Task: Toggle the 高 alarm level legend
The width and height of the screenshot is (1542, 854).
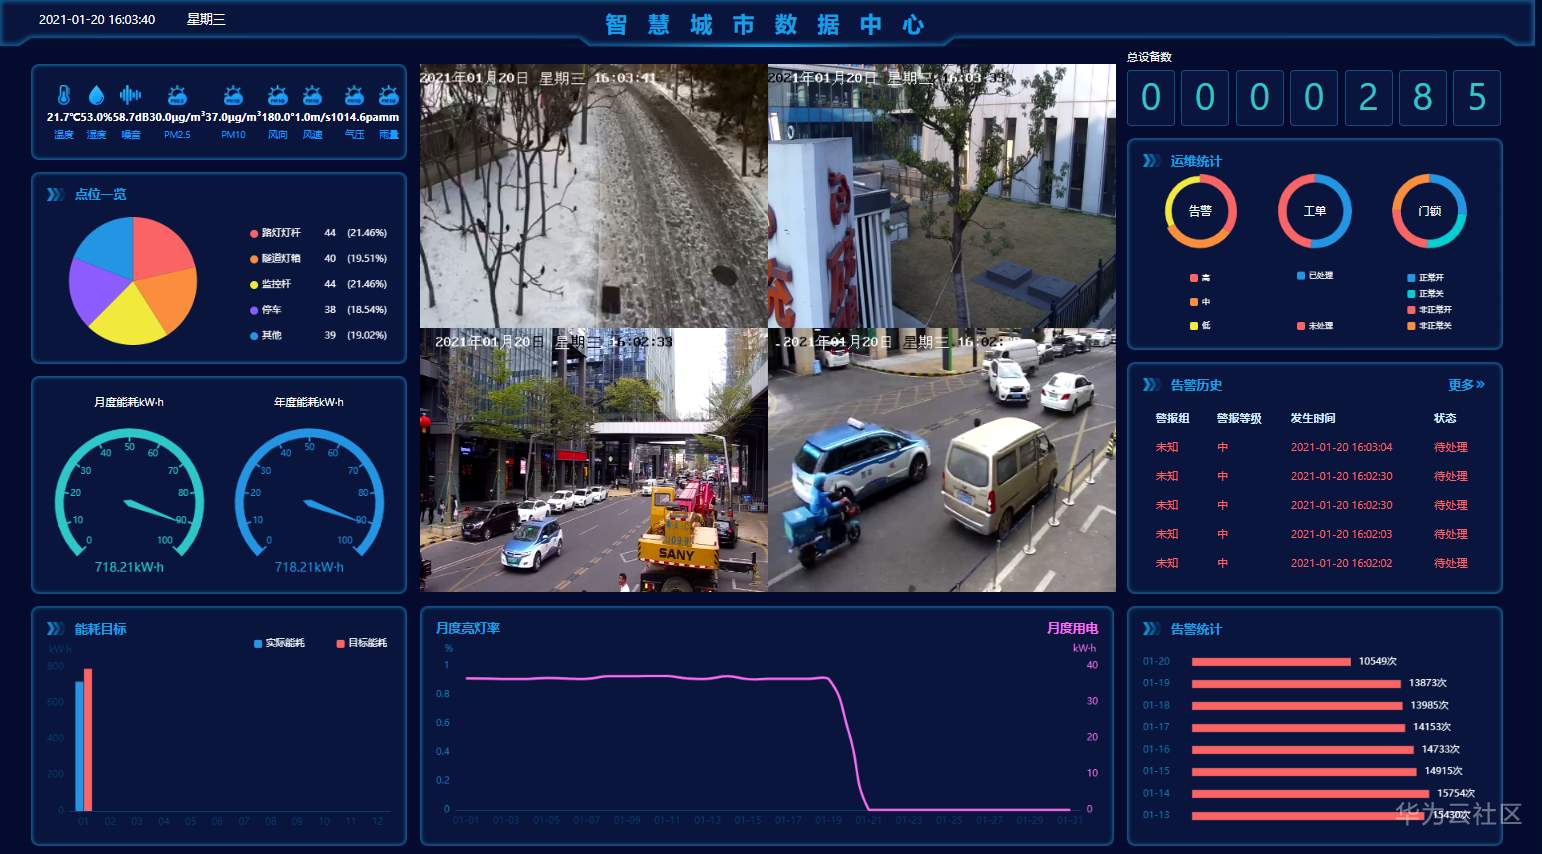Action: click(x=1200, y=278)
